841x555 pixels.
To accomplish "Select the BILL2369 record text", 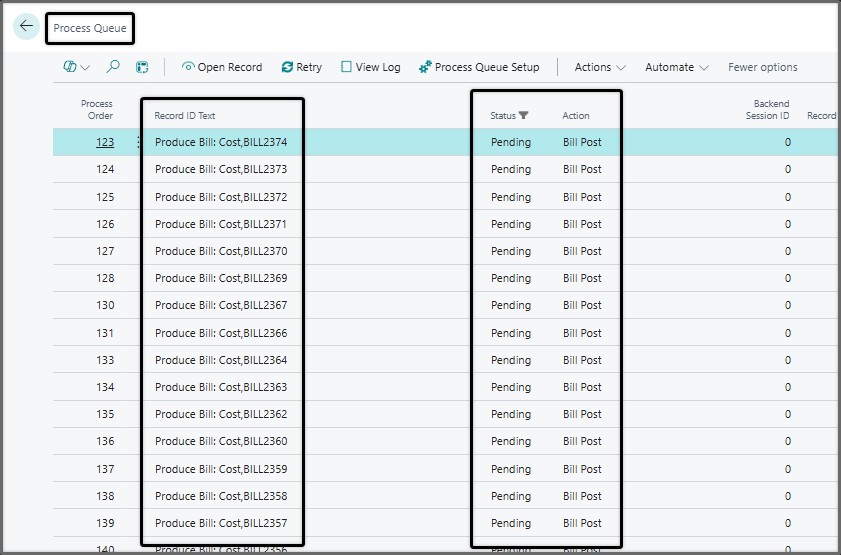I will [221, 278].
